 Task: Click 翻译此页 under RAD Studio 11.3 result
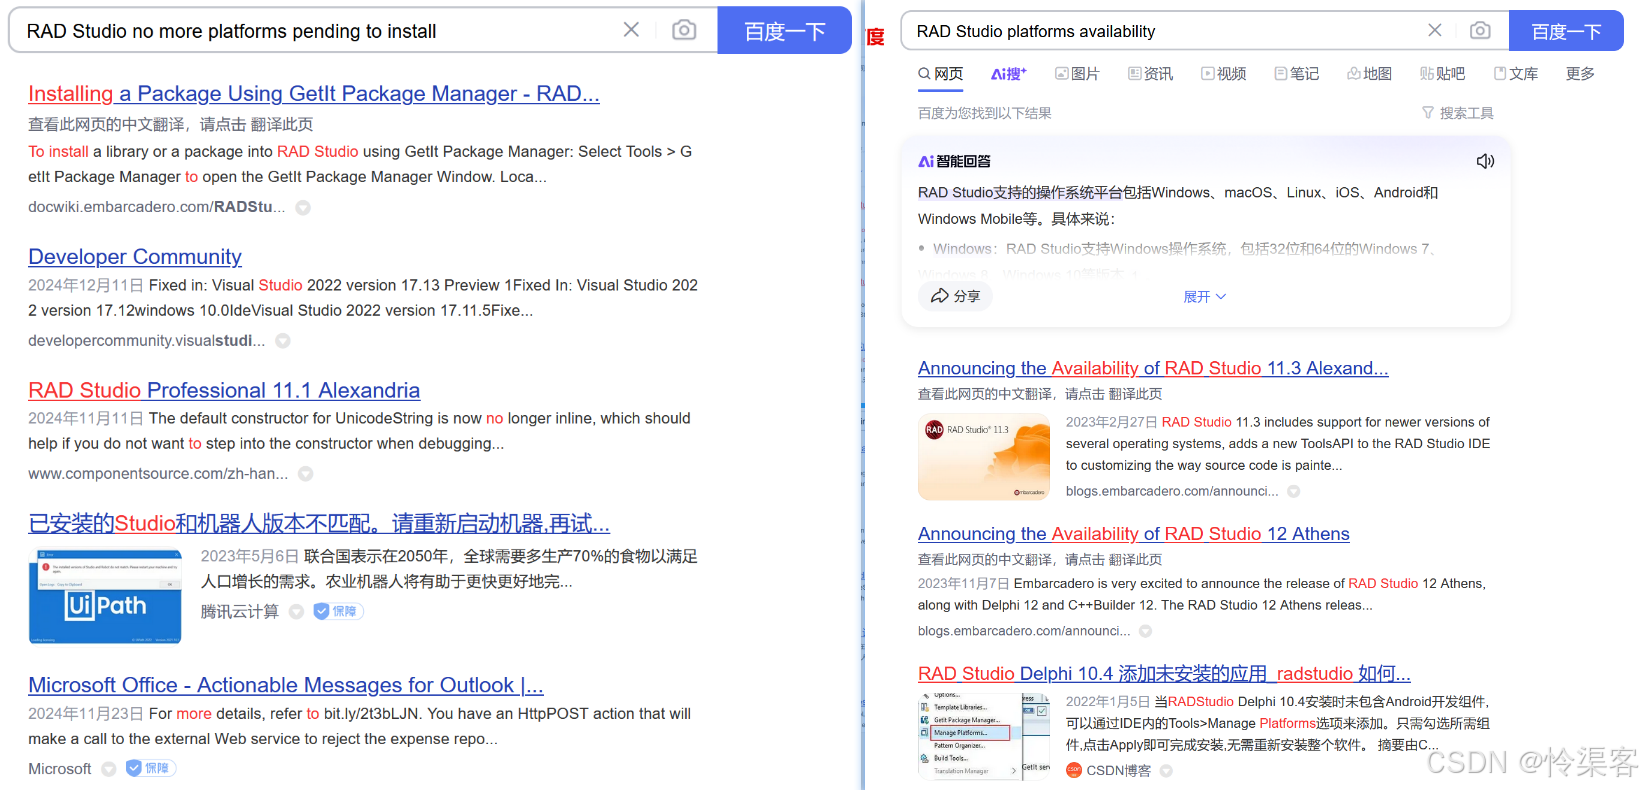[1135, 394]
